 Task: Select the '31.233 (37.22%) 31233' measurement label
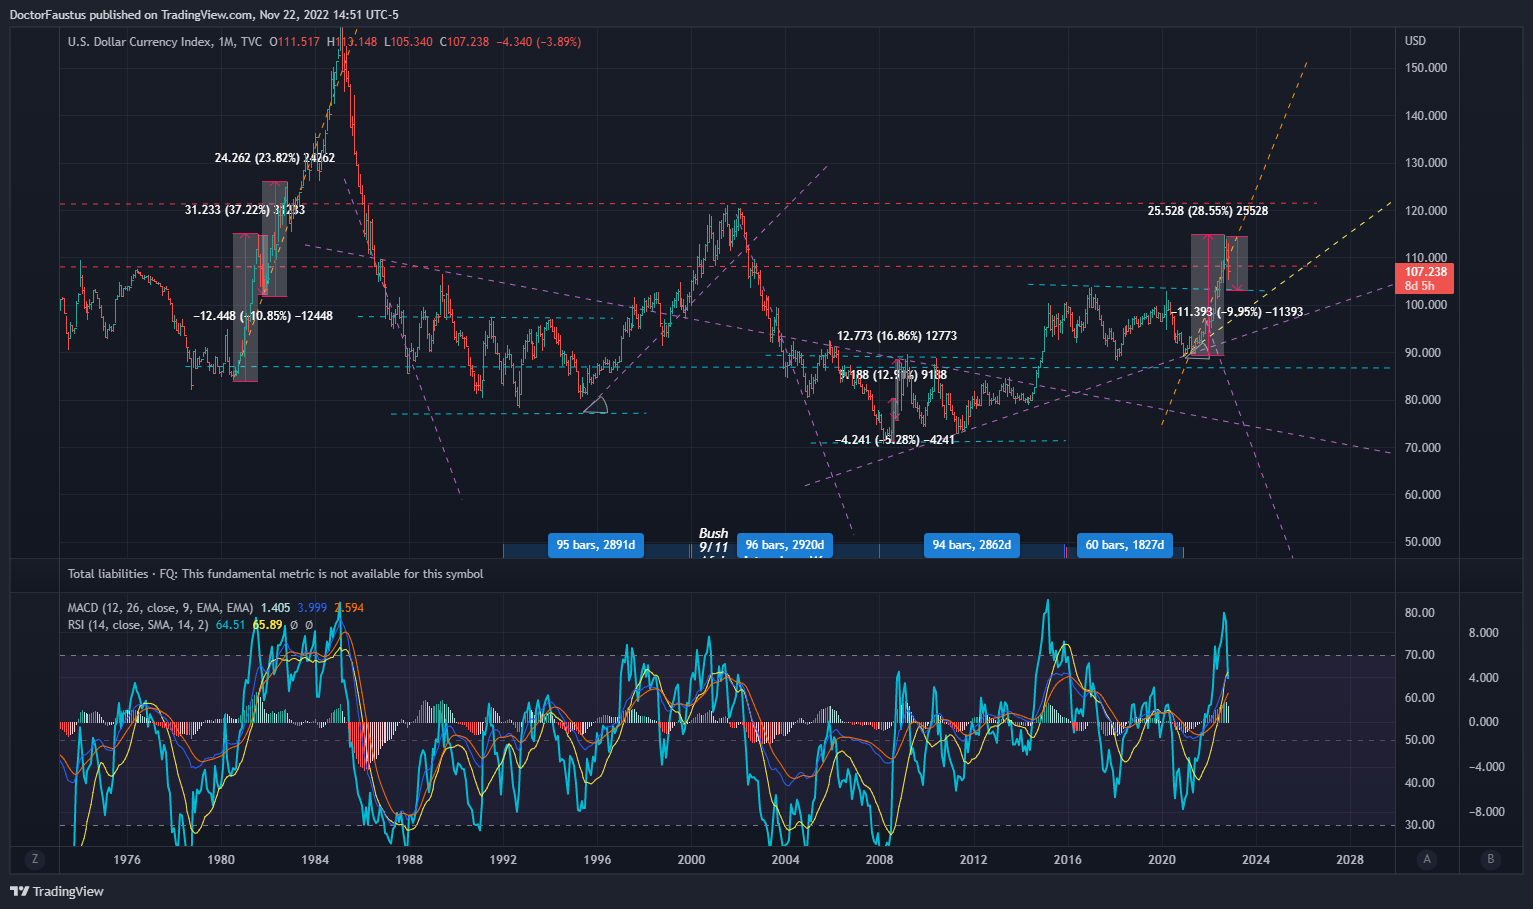click(x=245, y=210)
